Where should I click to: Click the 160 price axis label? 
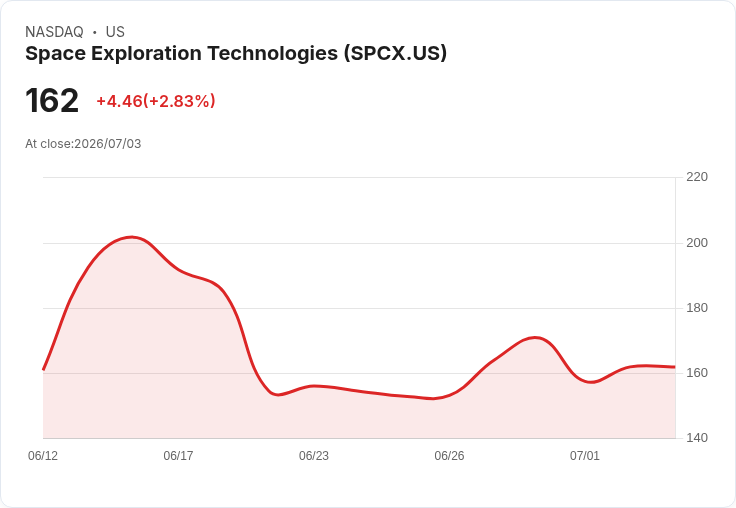click(697, 373)
